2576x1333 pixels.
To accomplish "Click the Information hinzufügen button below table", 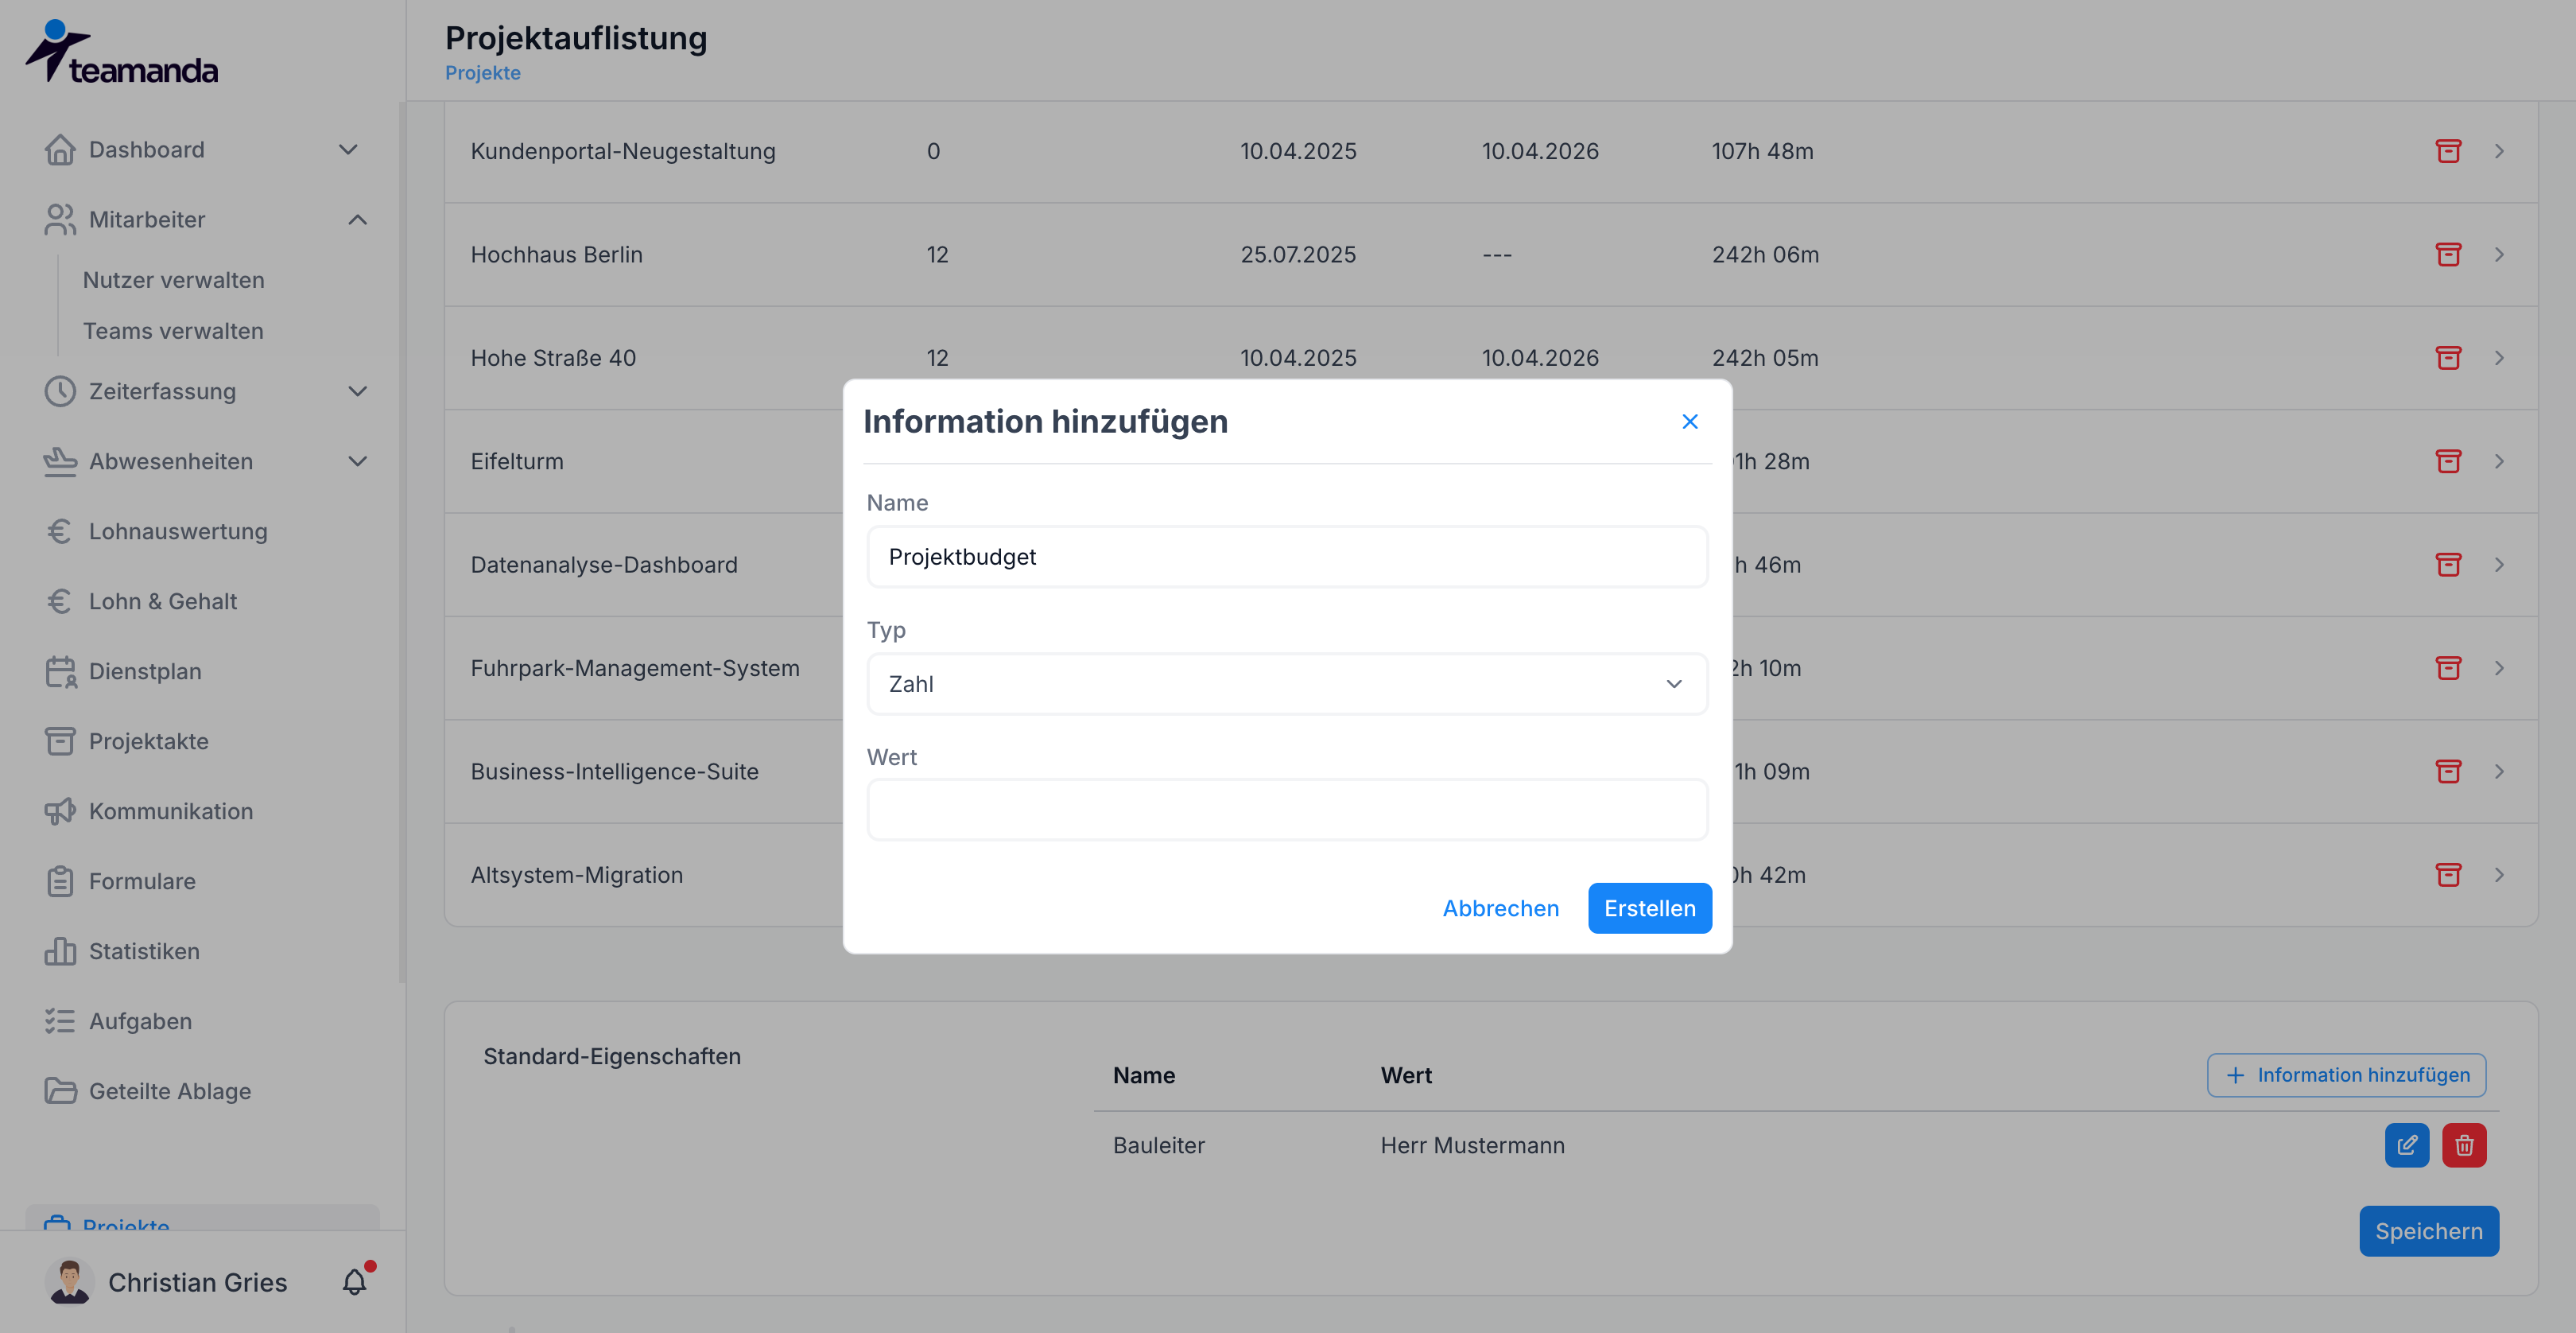I will pos(2346,1075).
